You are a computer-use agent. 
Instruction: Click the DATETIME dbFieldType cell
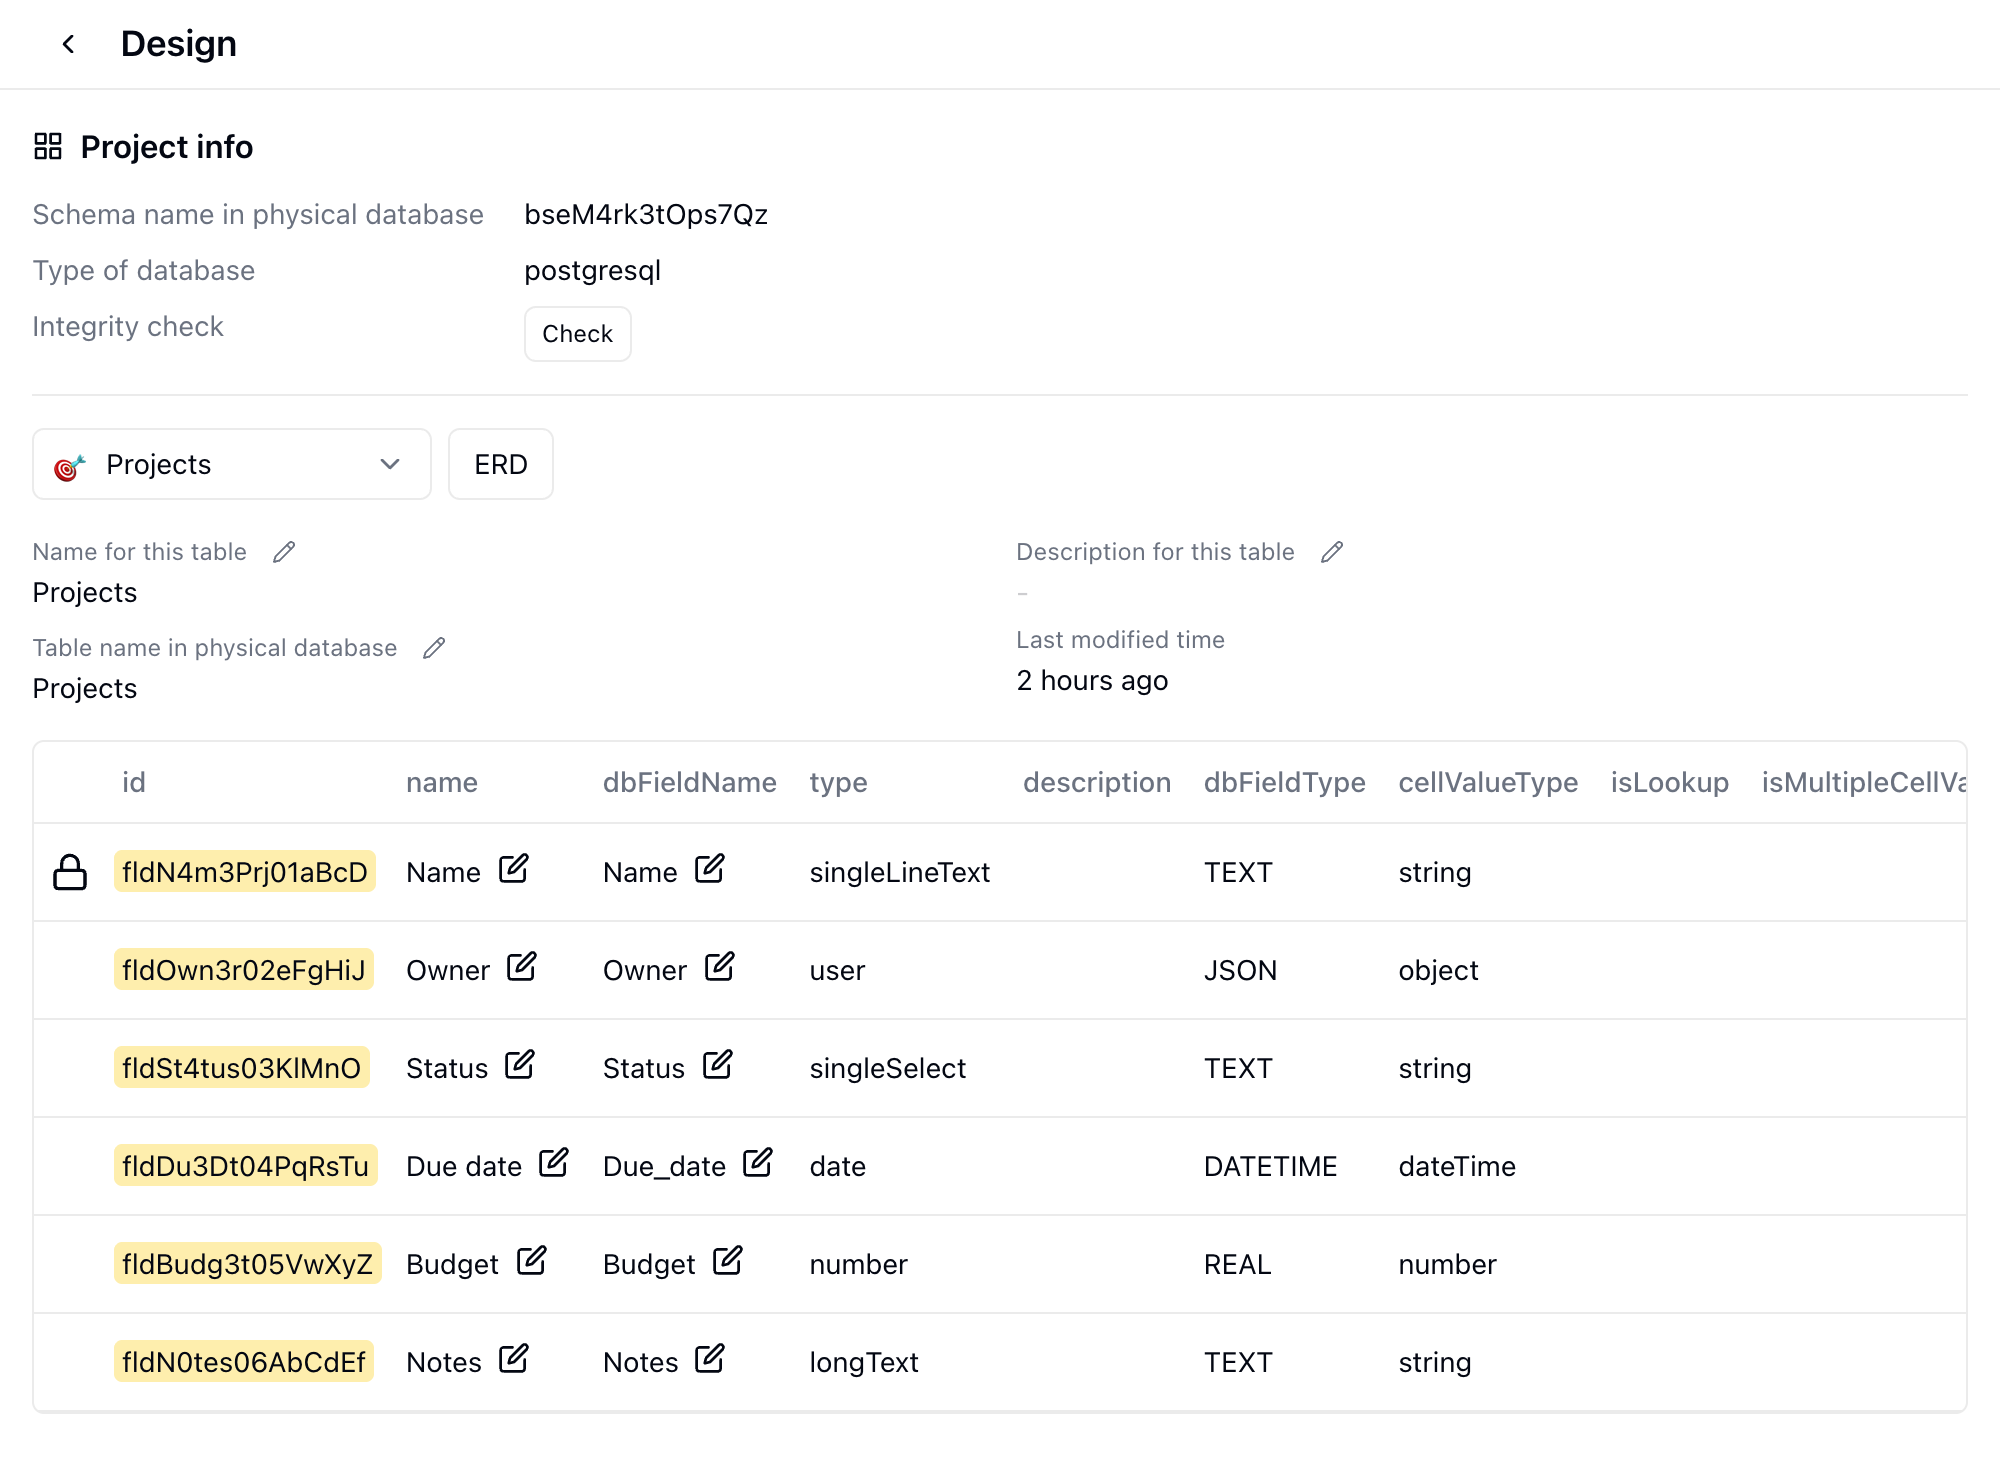pos(1270,1167)
